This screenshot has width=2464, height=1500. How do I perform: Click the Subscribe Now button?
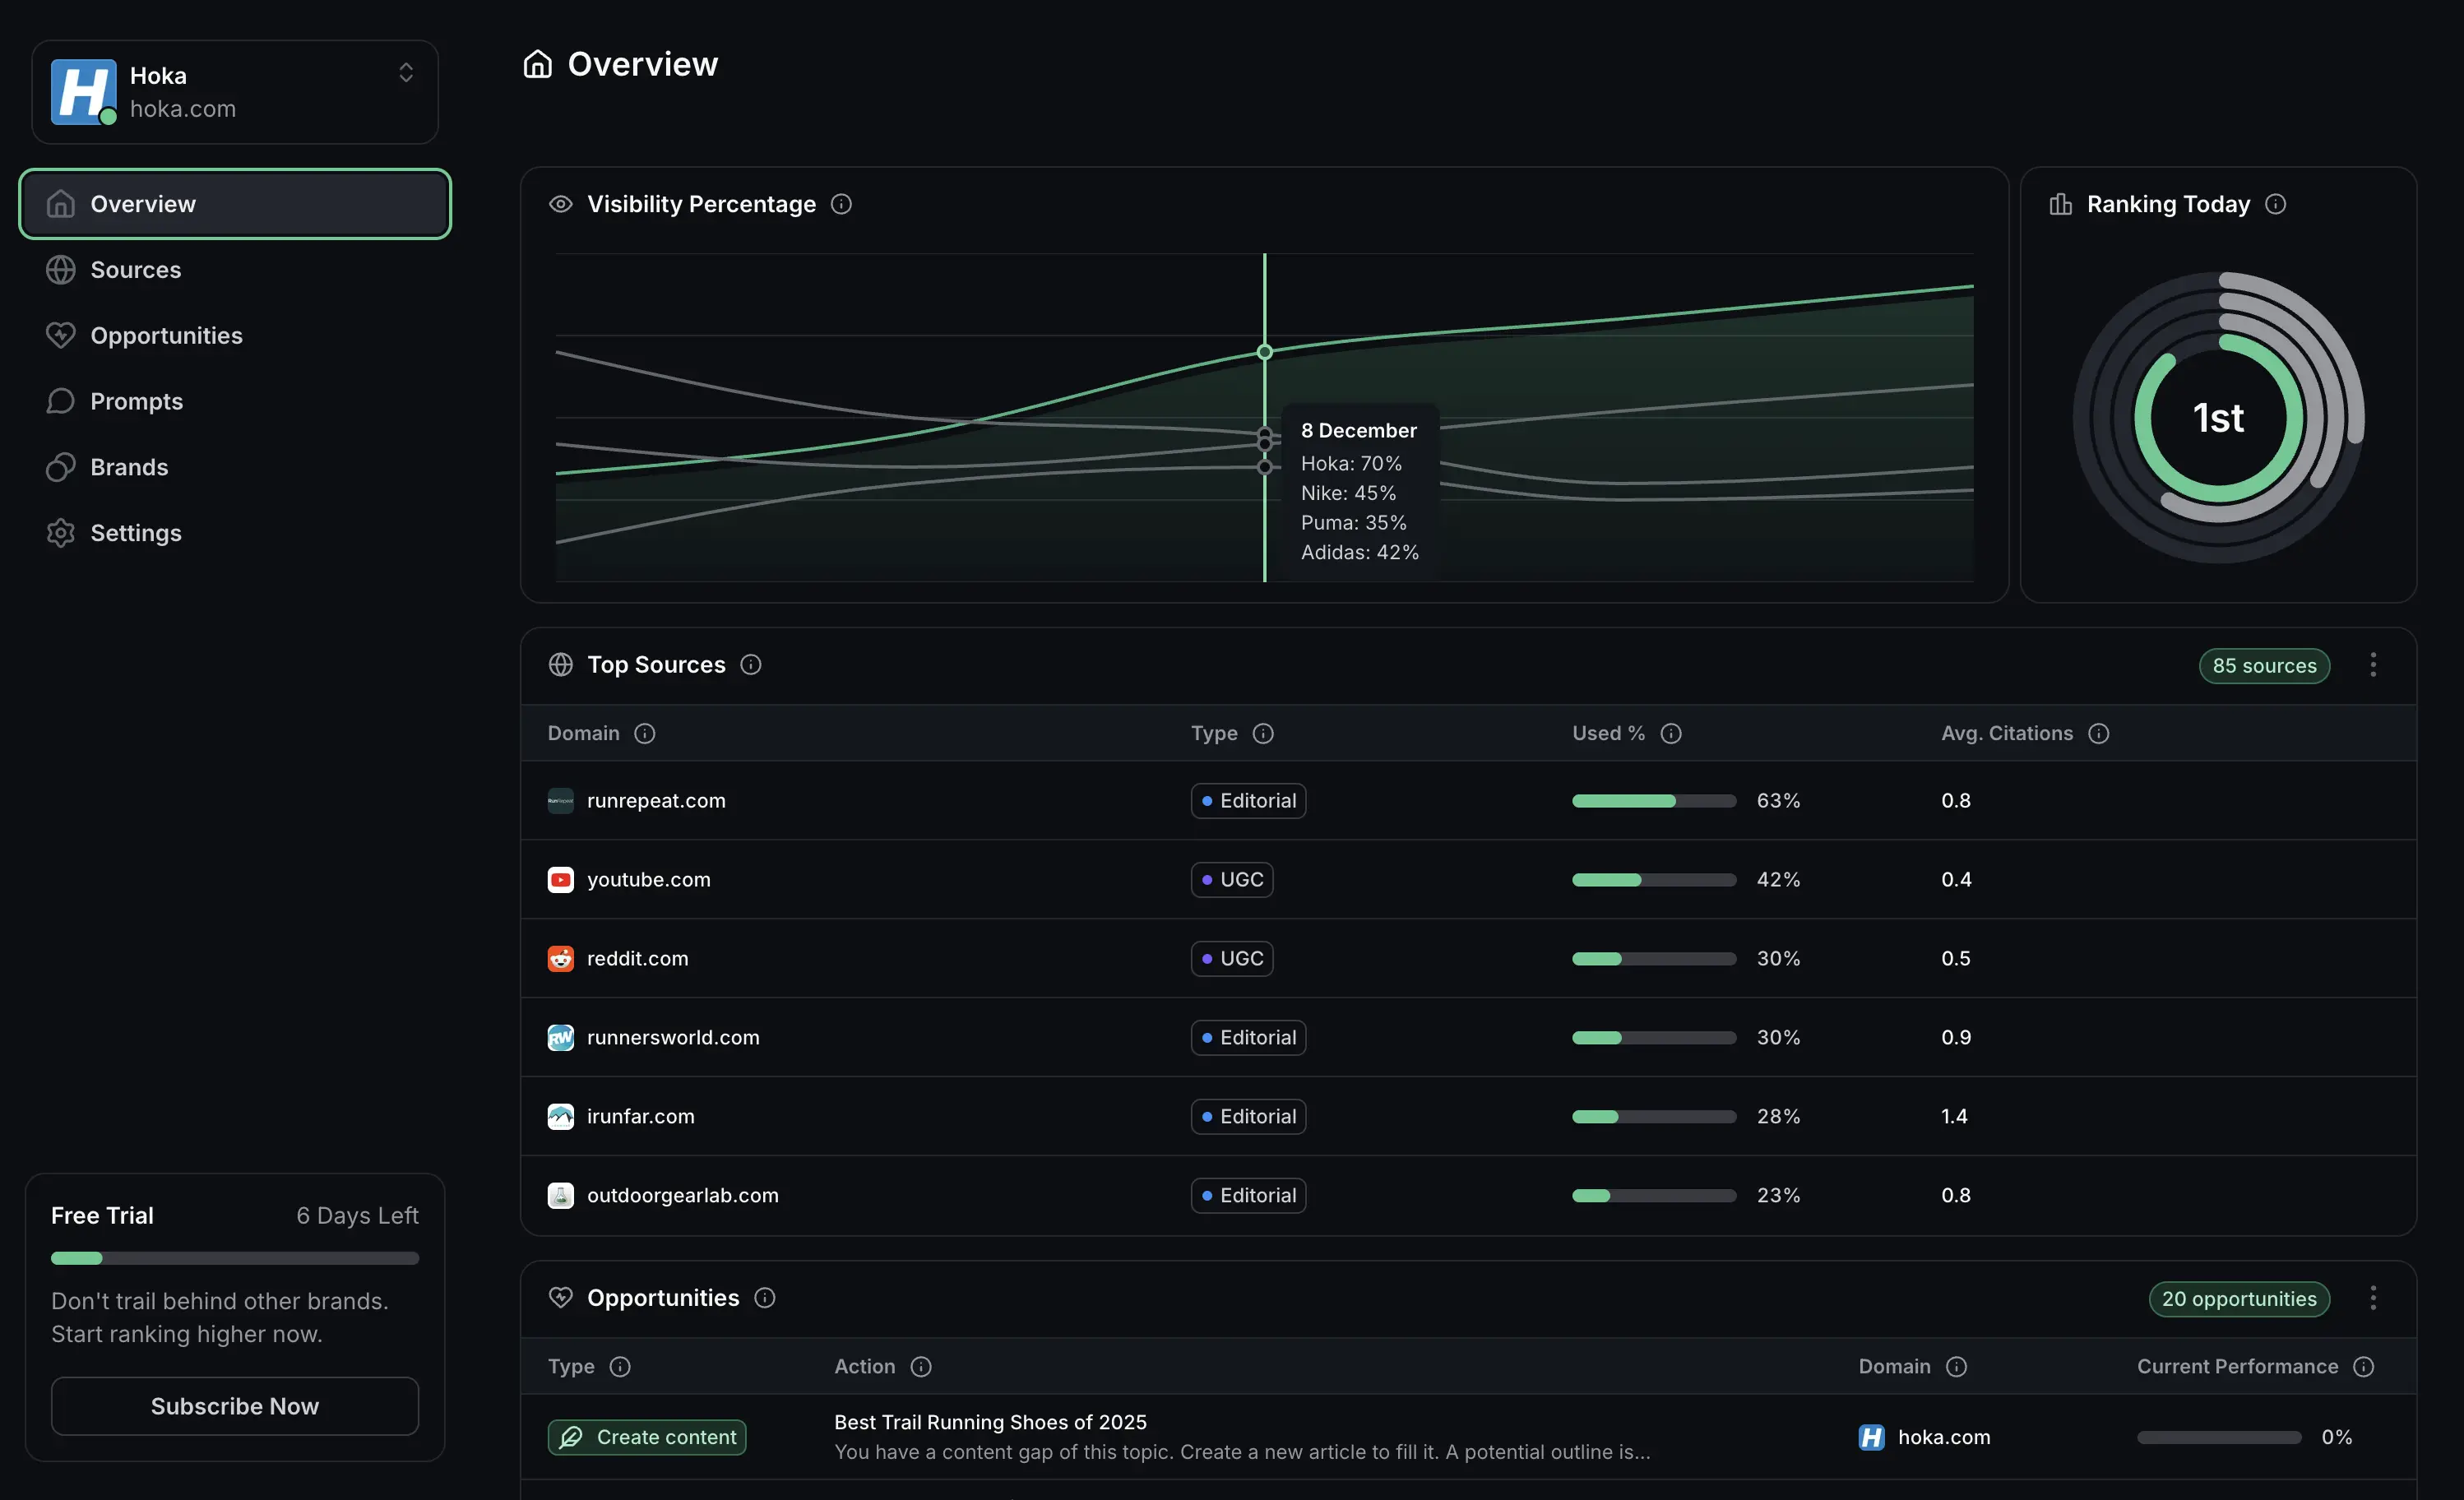(x=234, y=1405)
